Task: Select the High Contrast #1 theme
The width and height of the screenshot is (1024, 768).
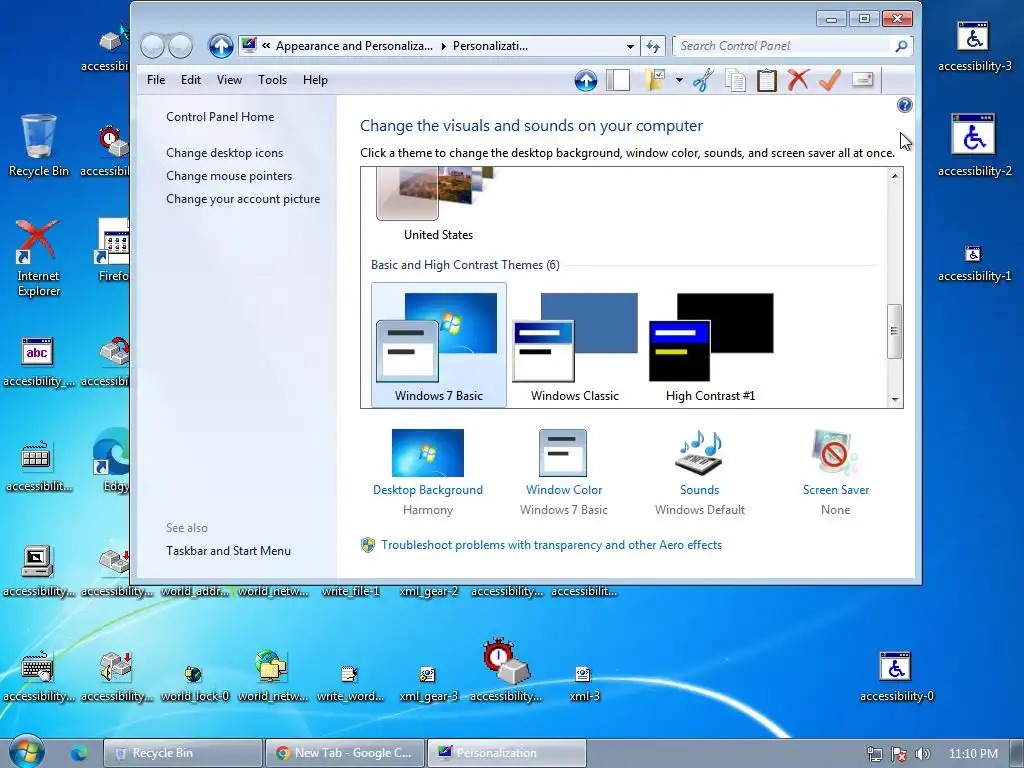Action: tap(711, 345)
